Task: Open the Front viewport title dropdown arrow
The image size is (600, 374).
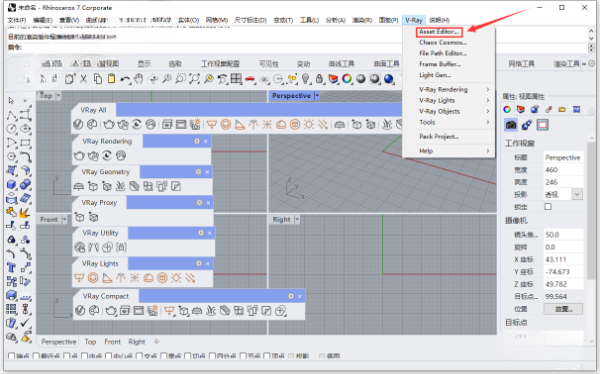Action: click(x=64, y=219)
